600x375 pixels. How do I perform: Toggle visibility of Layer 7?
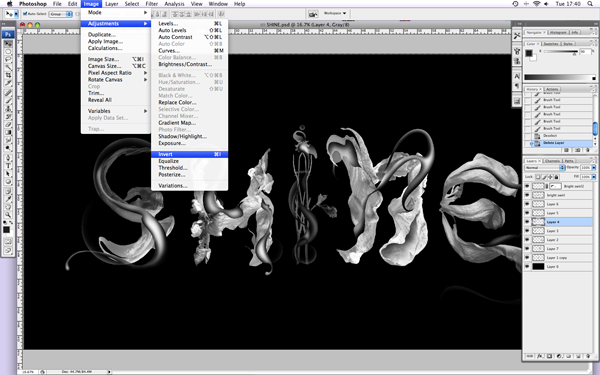click(x=527, y=249)
